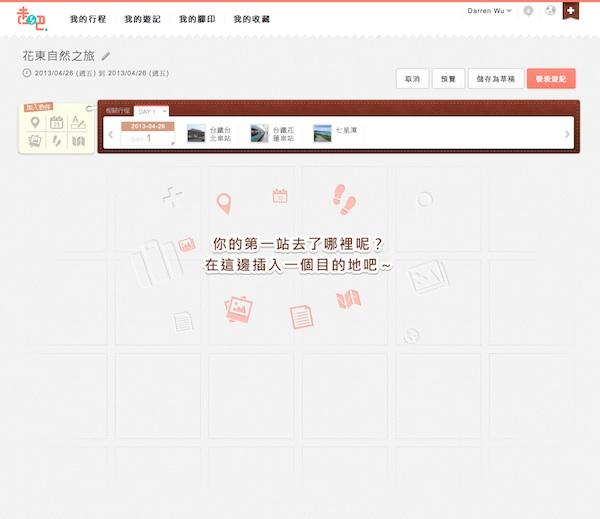Select the 七星潭 thumbnail in the itinerary
This screenshot has width=600, height=519.
(x=322, y=133)
